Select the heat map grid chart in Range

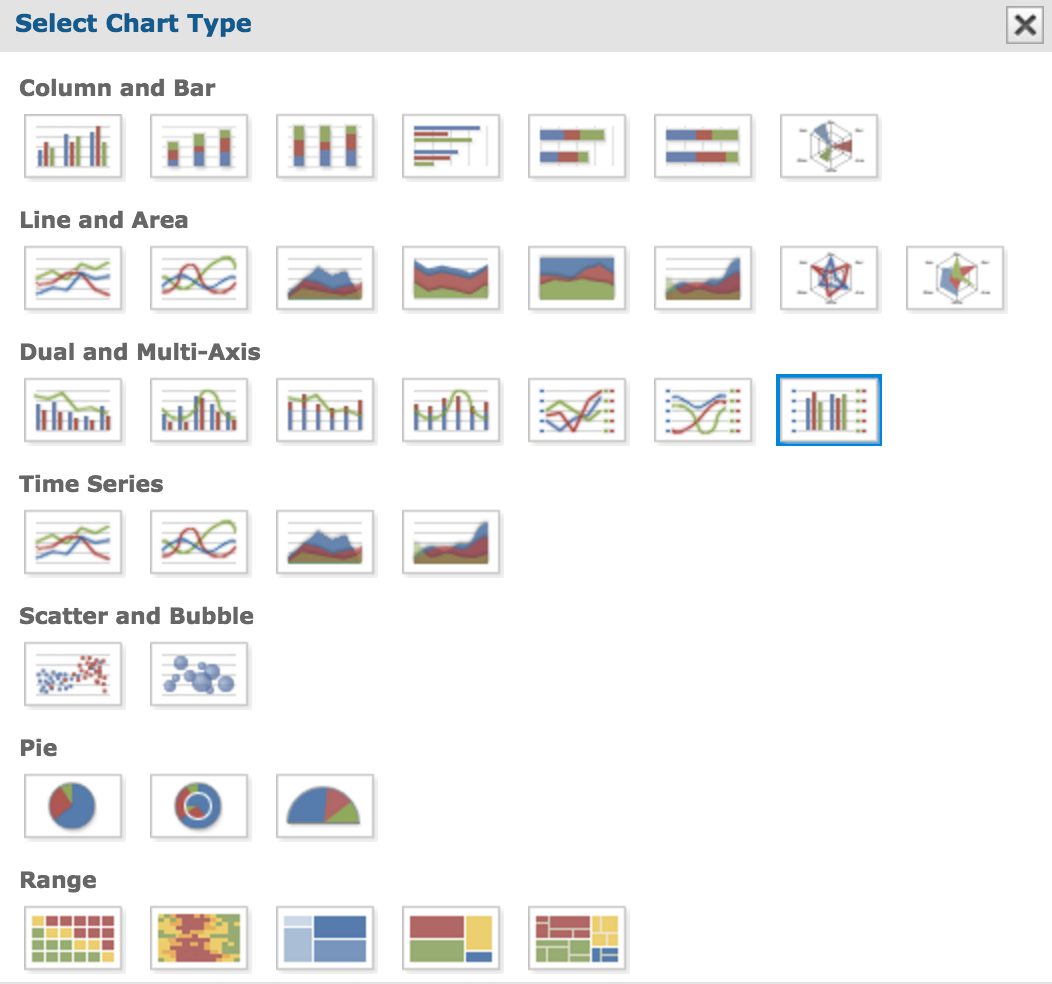tap(73, 938)
